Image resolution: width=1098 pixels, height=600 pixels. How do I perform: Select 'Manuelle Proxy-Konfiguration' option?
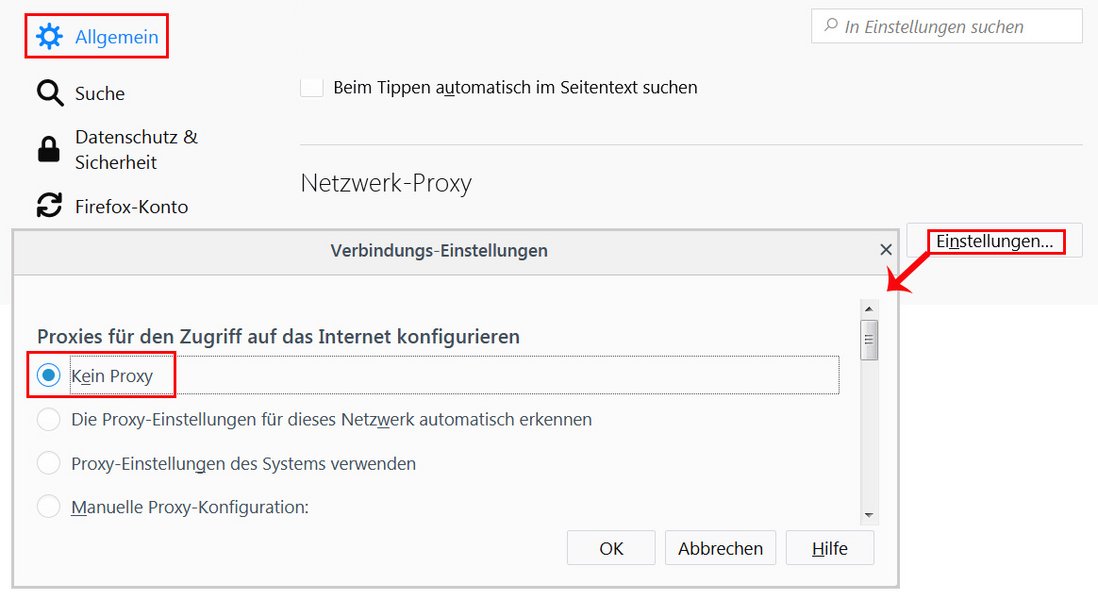[x=49, y=507]
